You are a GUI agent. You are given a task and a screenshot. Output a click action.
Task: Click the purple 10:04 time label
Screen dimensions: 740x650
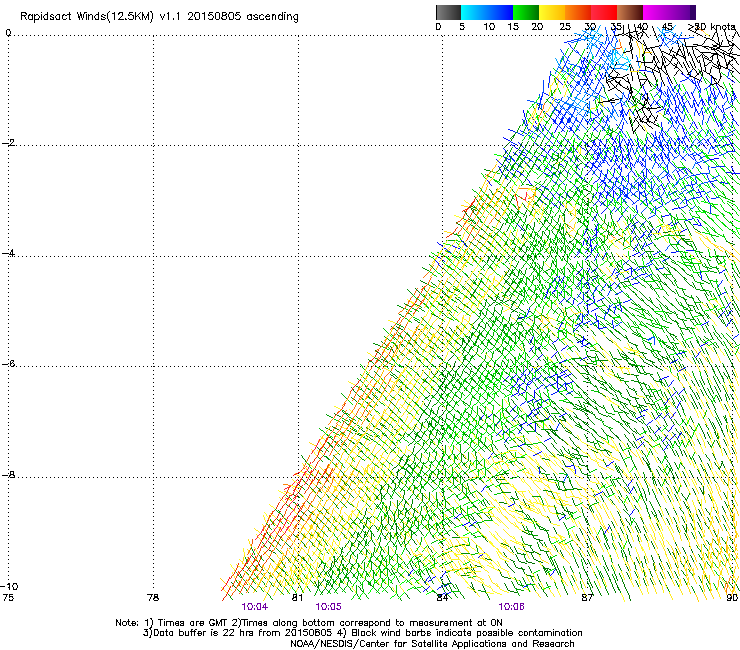(254, 607)
